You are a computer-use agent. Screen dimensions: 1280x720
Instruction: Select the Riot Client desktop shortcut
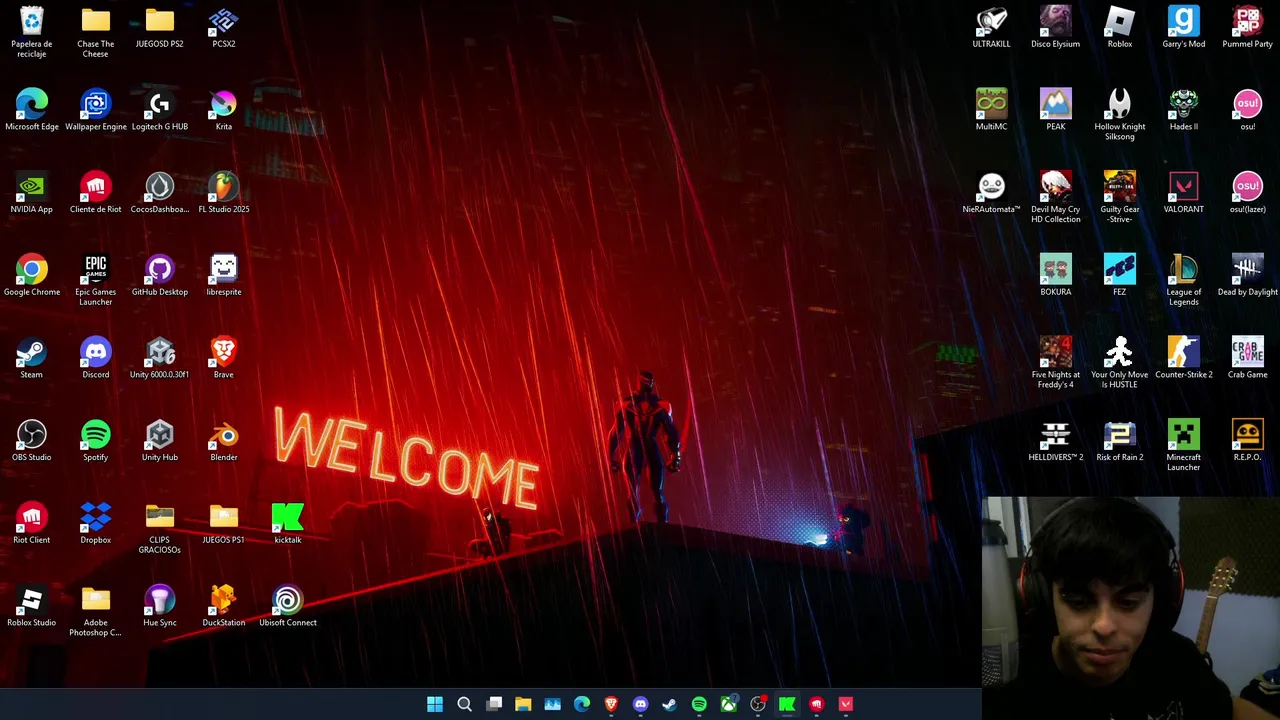tap(32, 524)
